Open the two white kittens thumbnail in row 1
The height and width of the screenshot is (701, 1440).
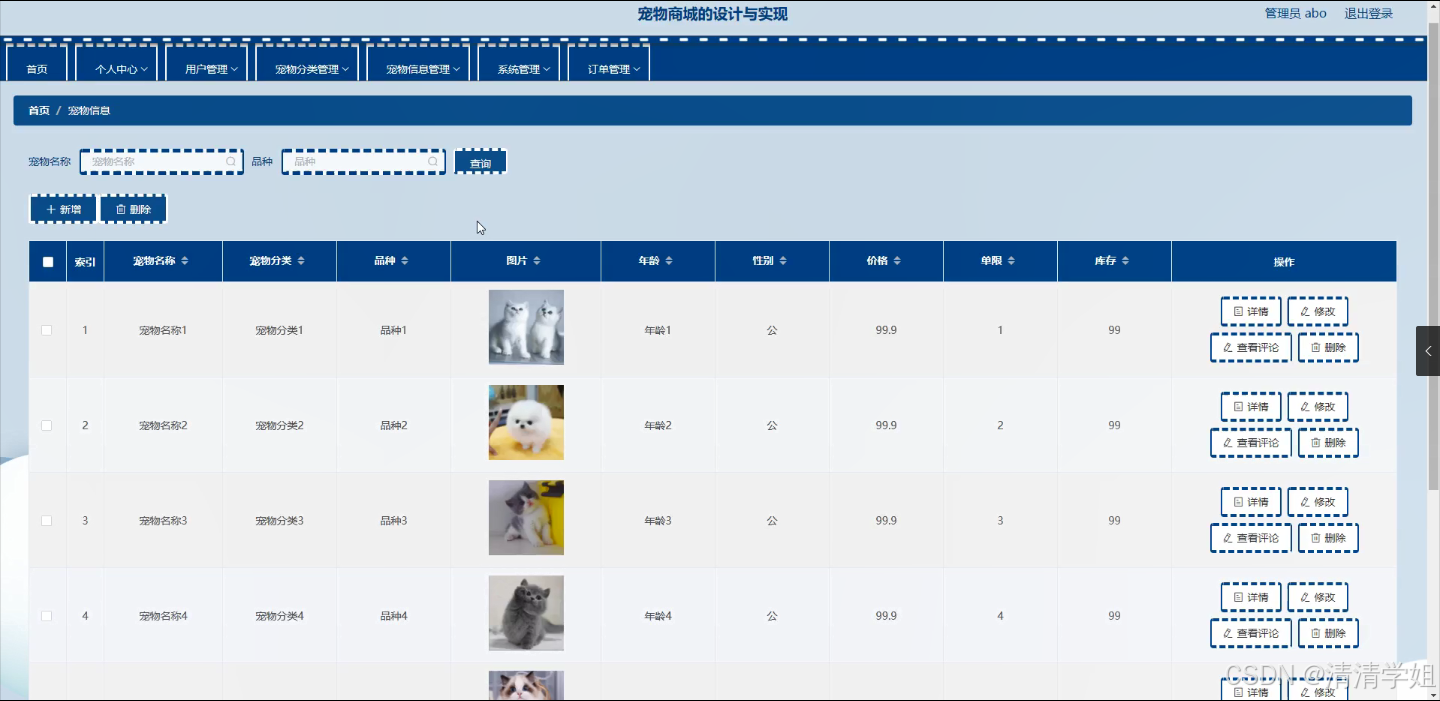pos(526,327)
